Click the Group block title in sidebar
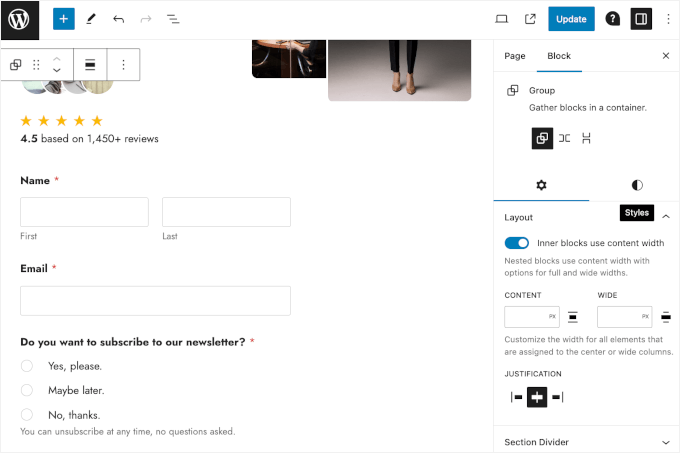The image size is (680, 453). click(542, 90)
